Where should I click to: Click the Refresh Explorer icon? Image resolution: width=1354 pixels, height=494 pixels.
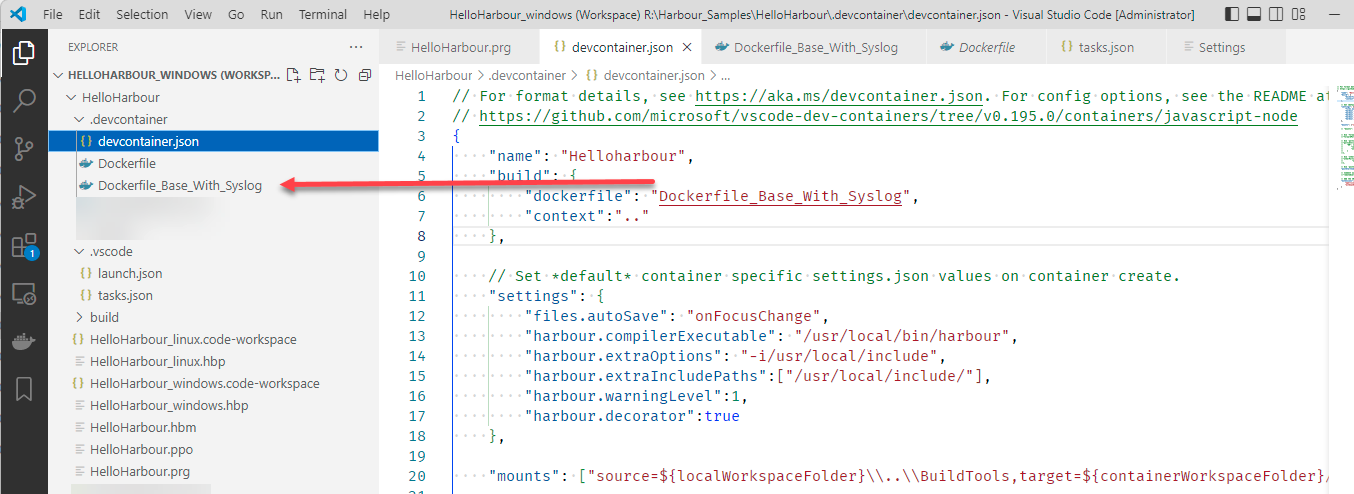pyautogui.click(x=341, y=75)
